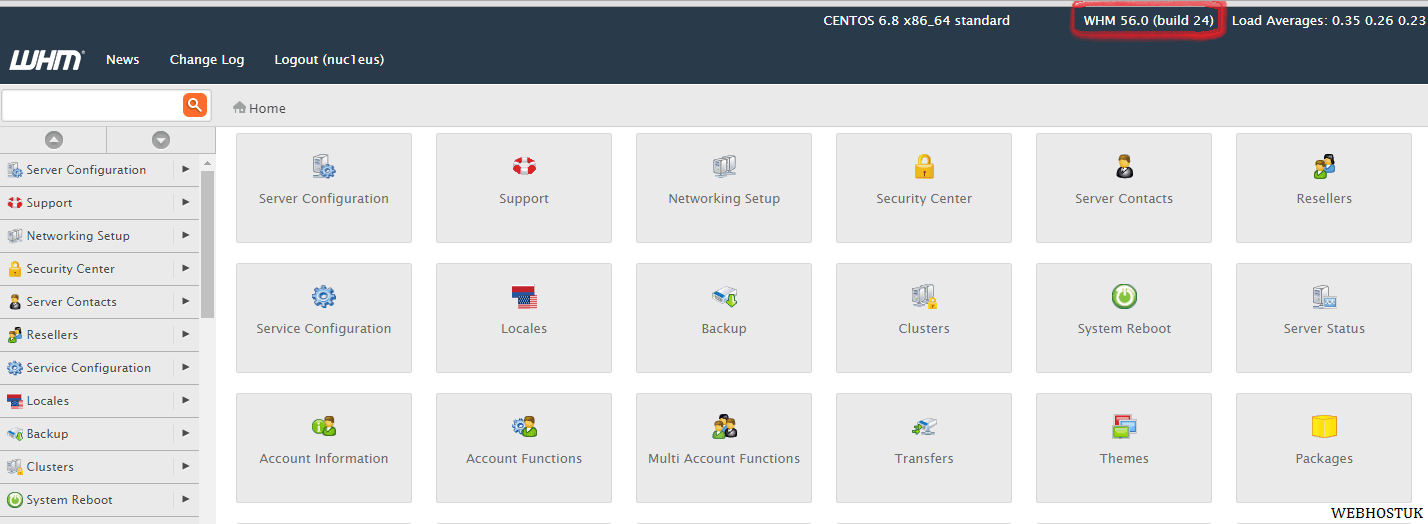Expand the Server Configuration sidebar arrow
Viewport: 1428px width, 524px height.
click(x=186, y=170)
